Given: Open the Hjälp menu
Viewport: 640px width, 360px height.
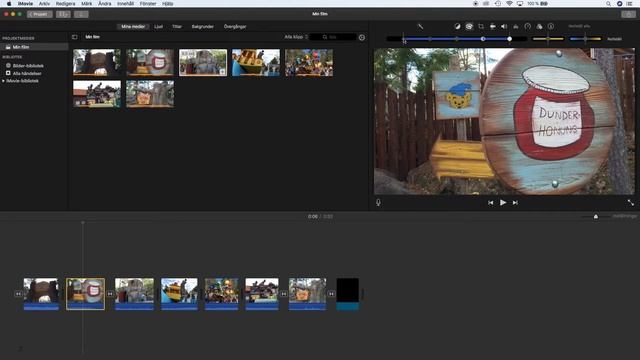Looking at the screenshot, I should click(168, 4).
